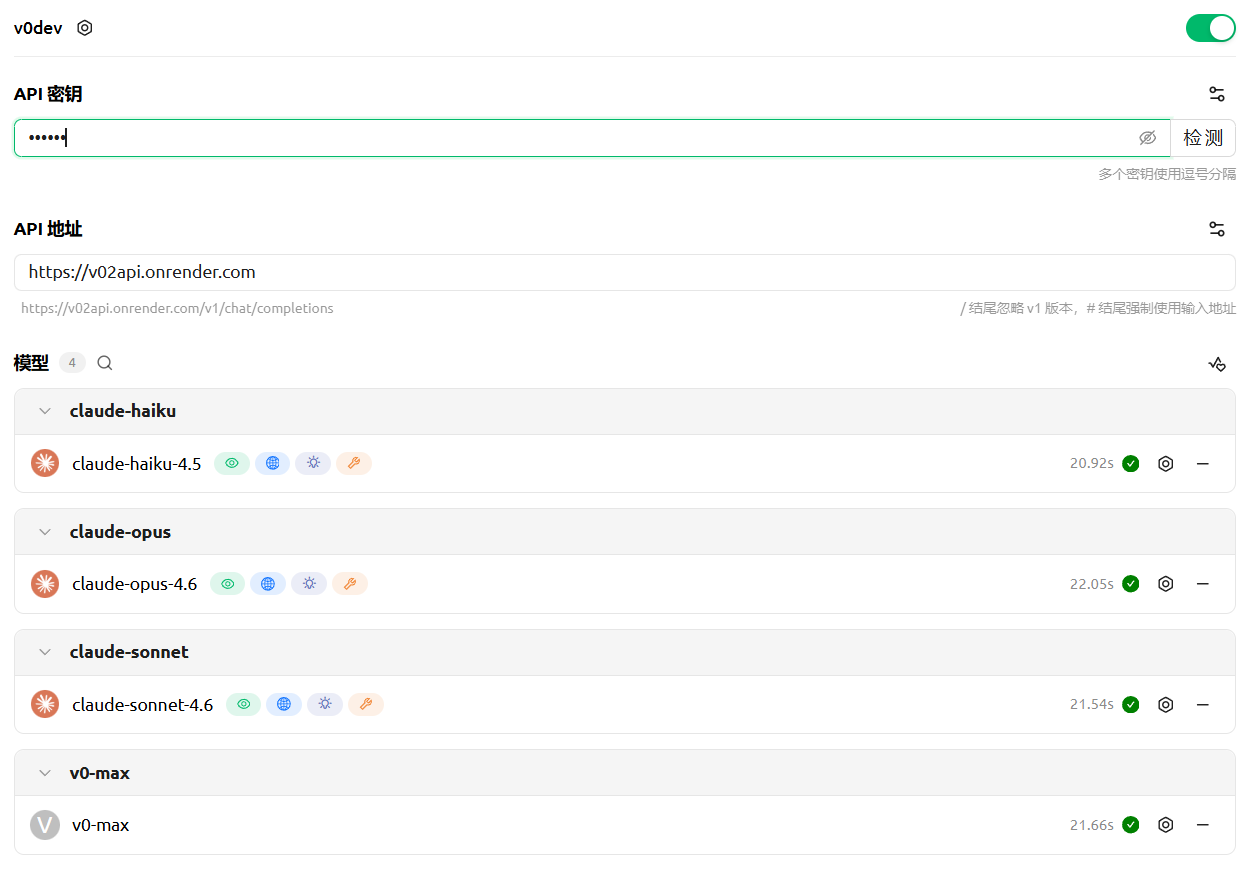The image size is (1259, 872).
Task: Open v0dev provider settings hexagon icon
Action: (x=85, y=28)
